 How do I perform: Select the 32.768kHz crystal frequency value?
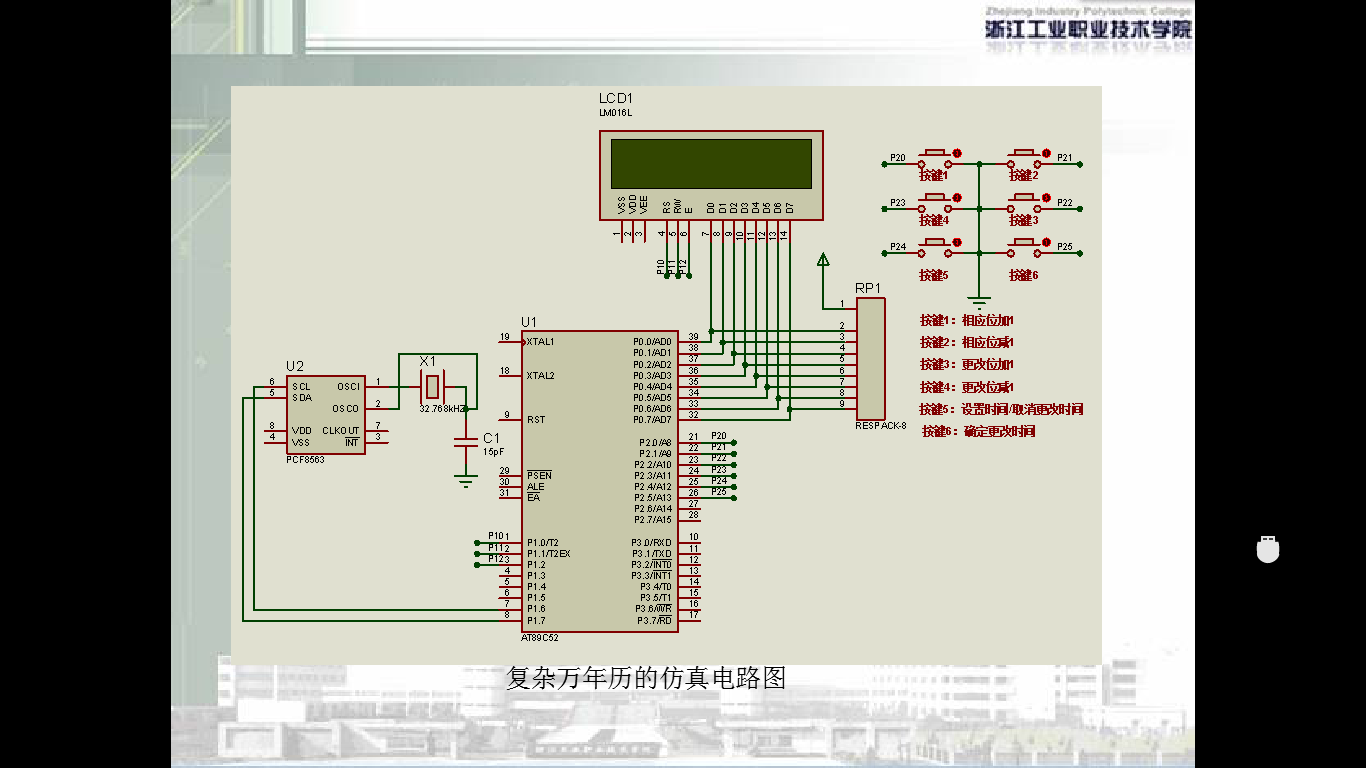442,408
